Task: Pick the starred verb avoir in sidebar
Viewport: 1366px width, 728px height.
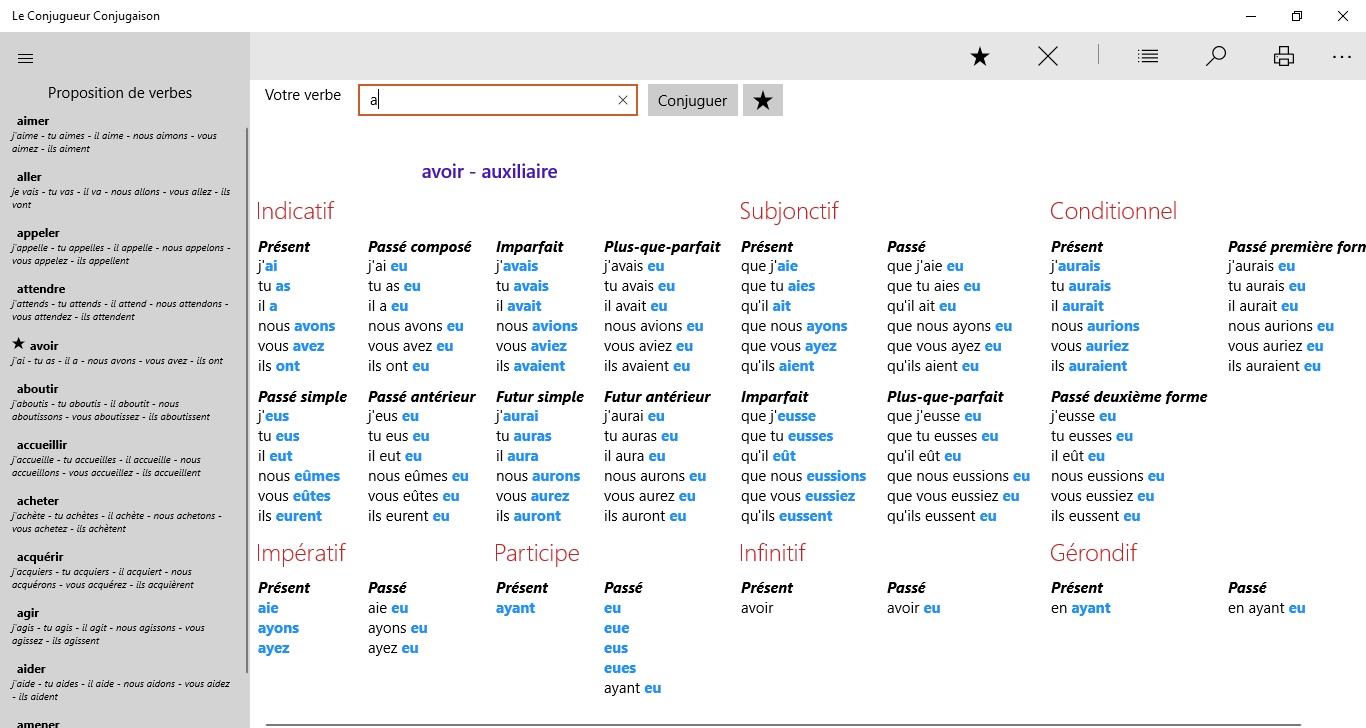Action: tap(44, 345)
